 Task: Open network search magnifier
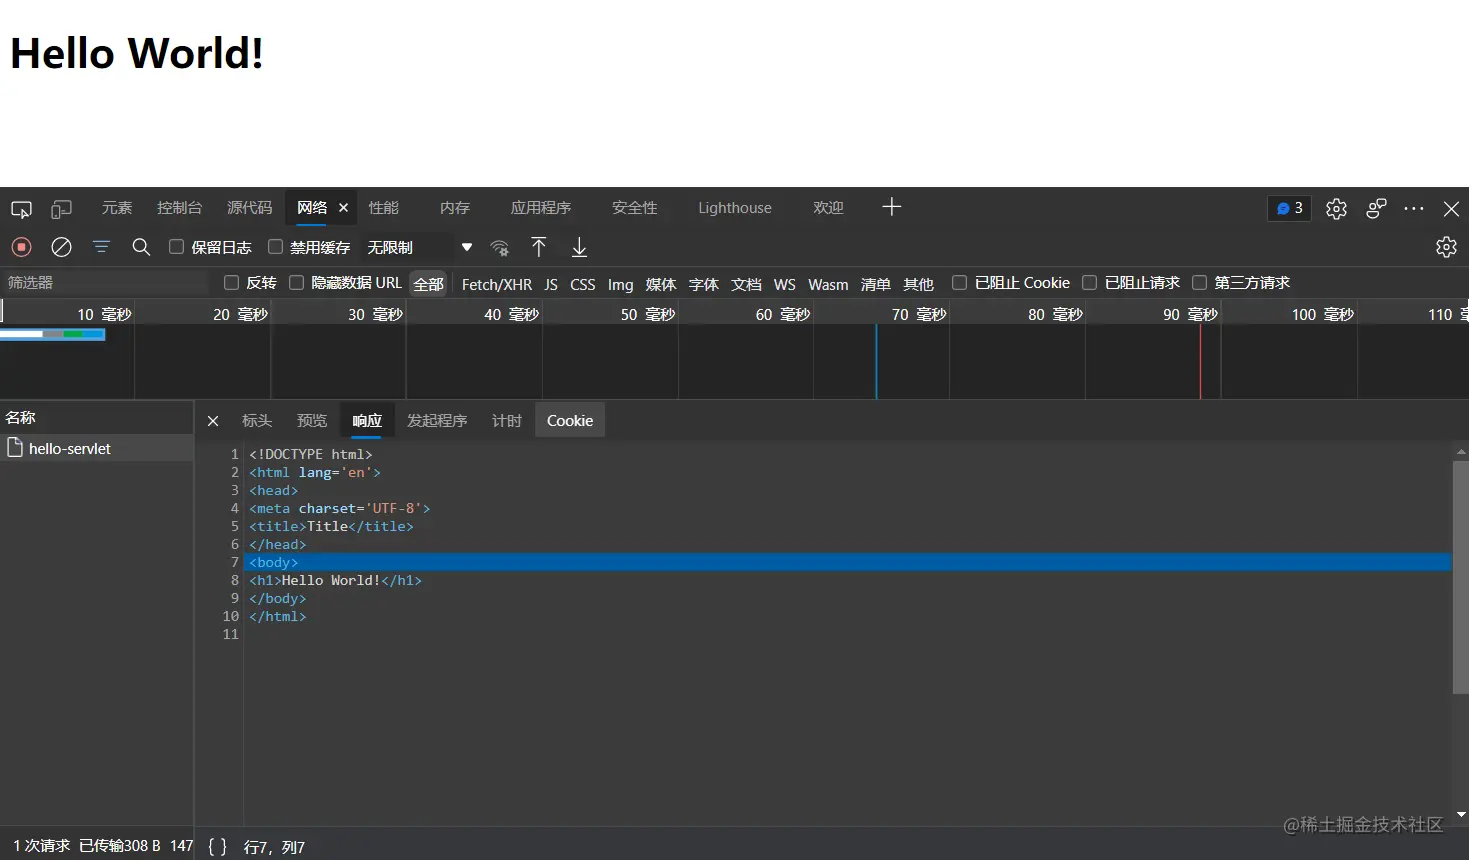point(141,247)
